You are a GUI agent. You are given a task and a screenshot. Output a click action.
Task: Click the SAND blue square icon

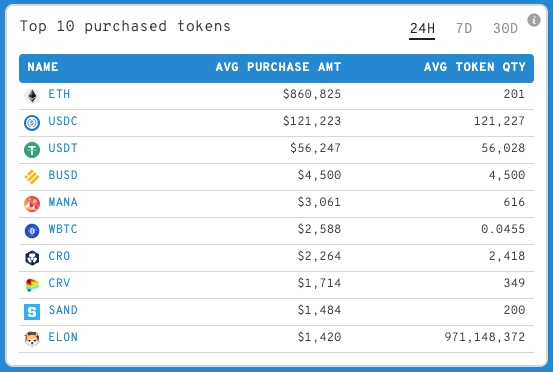coord(32,312)
